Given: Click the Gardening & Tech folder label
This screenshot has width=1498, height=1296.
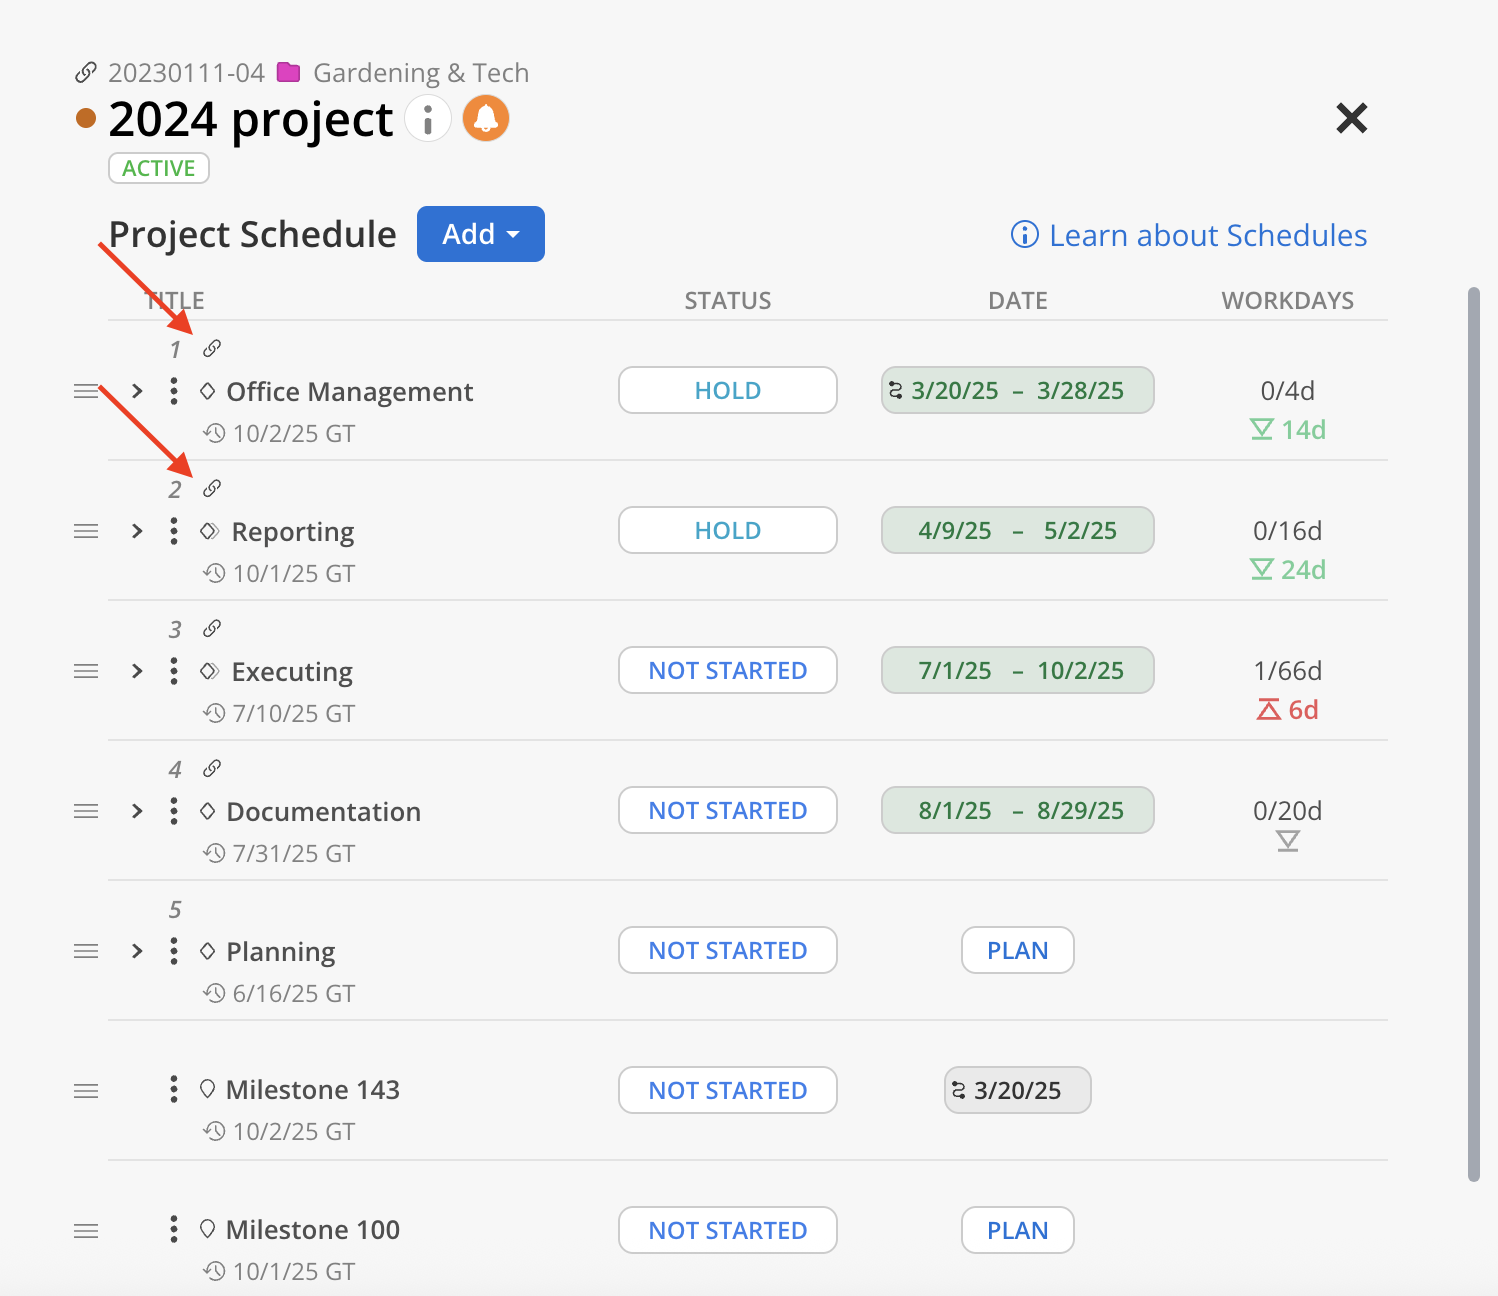Looking at the screenshot, I should (420, 73).
